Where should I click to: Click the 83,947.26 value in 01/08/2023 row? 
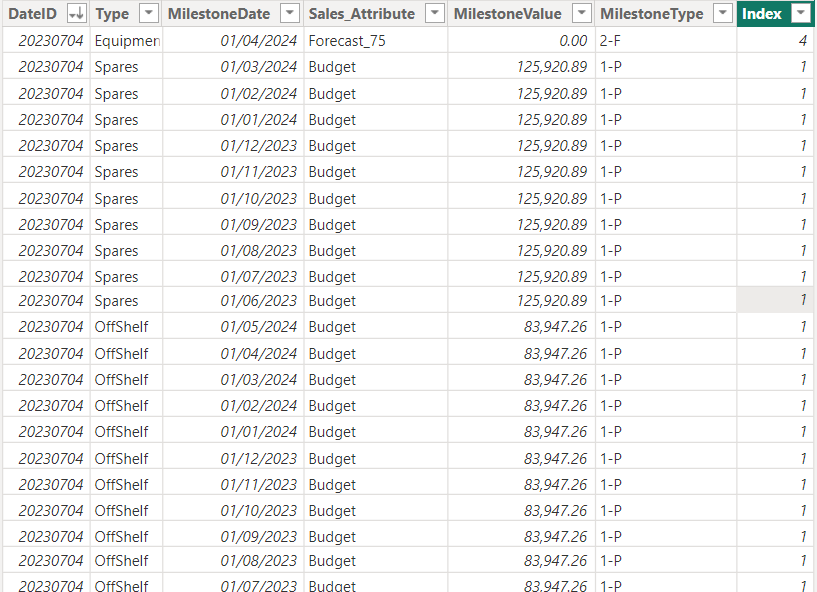click(521, 561)
